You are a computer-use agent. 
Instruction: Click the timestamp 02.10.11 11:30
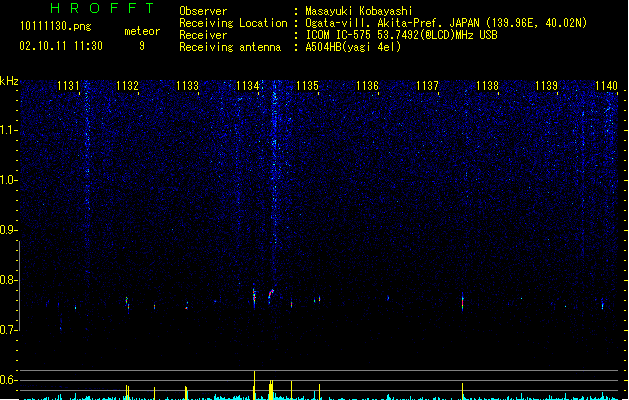[61, 46]
